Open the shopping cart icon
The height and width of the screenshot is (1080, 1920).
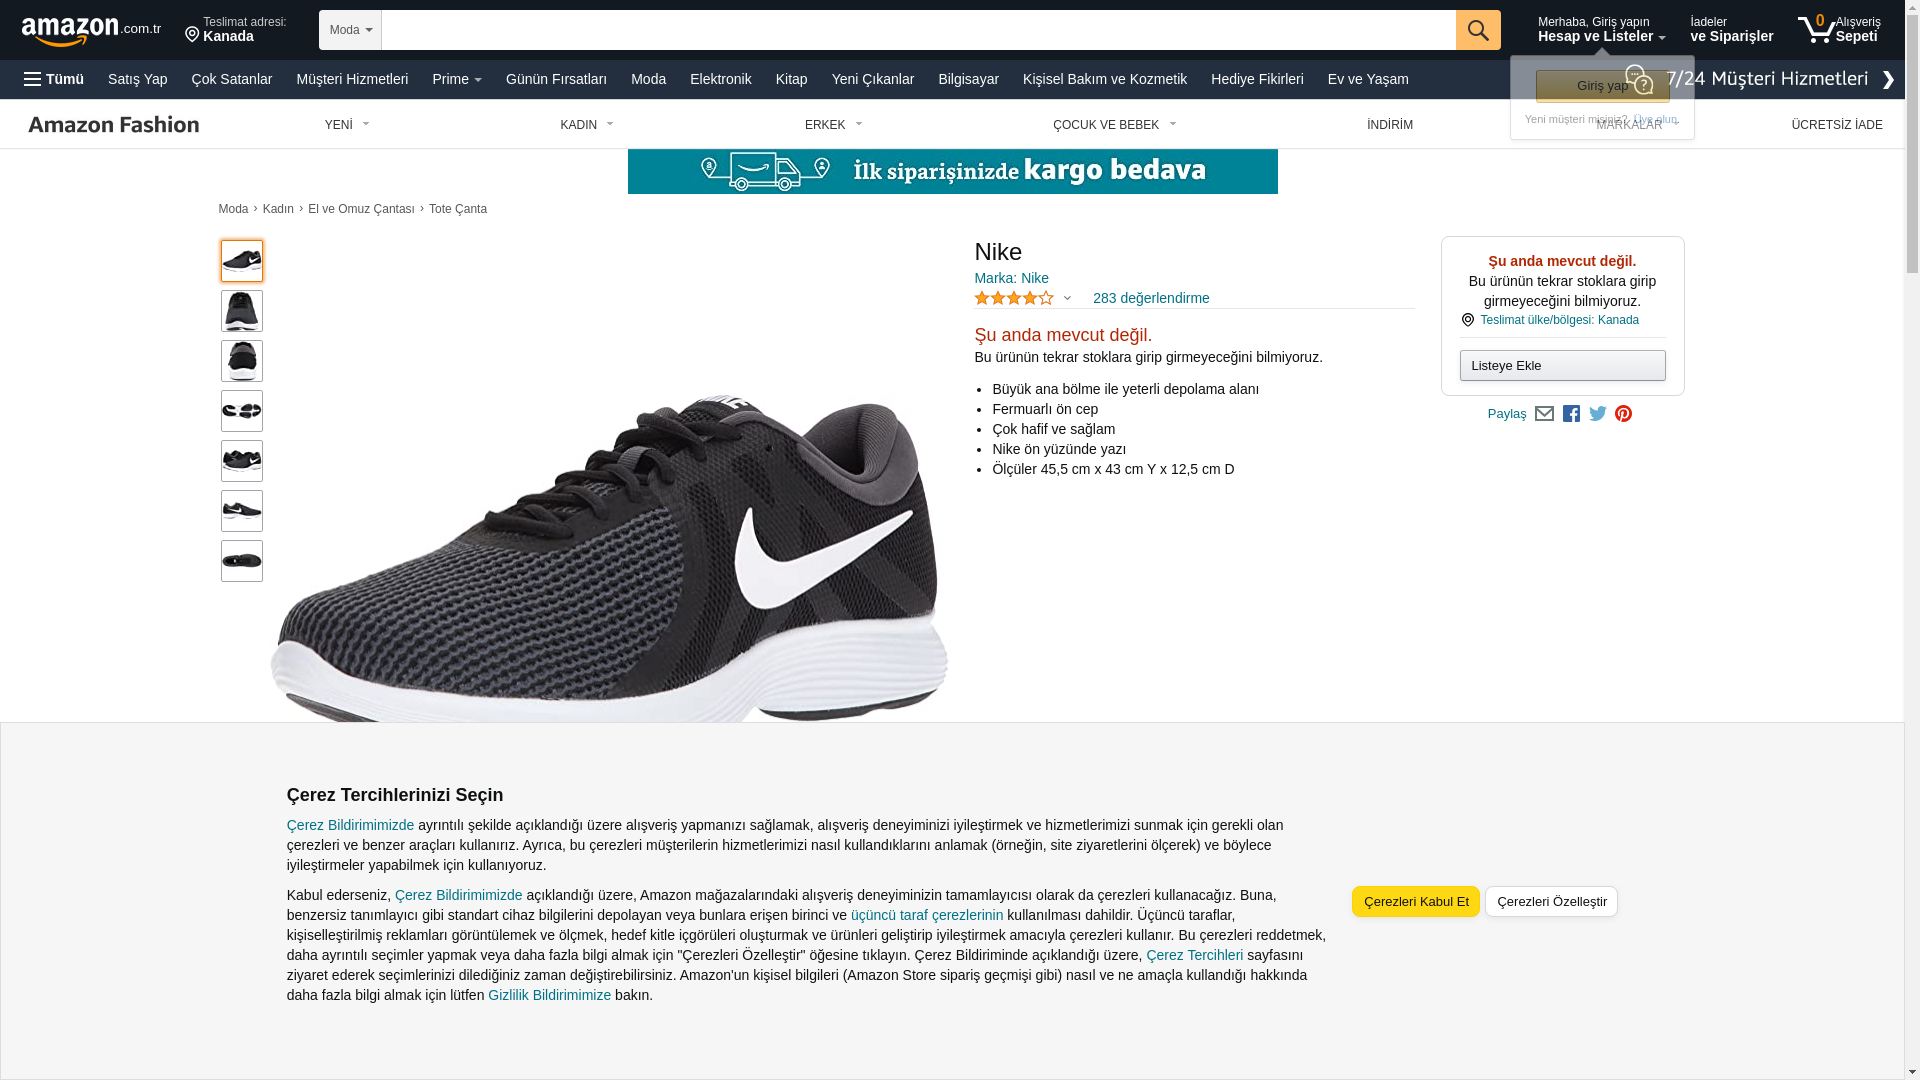[x=1838, y=29]
